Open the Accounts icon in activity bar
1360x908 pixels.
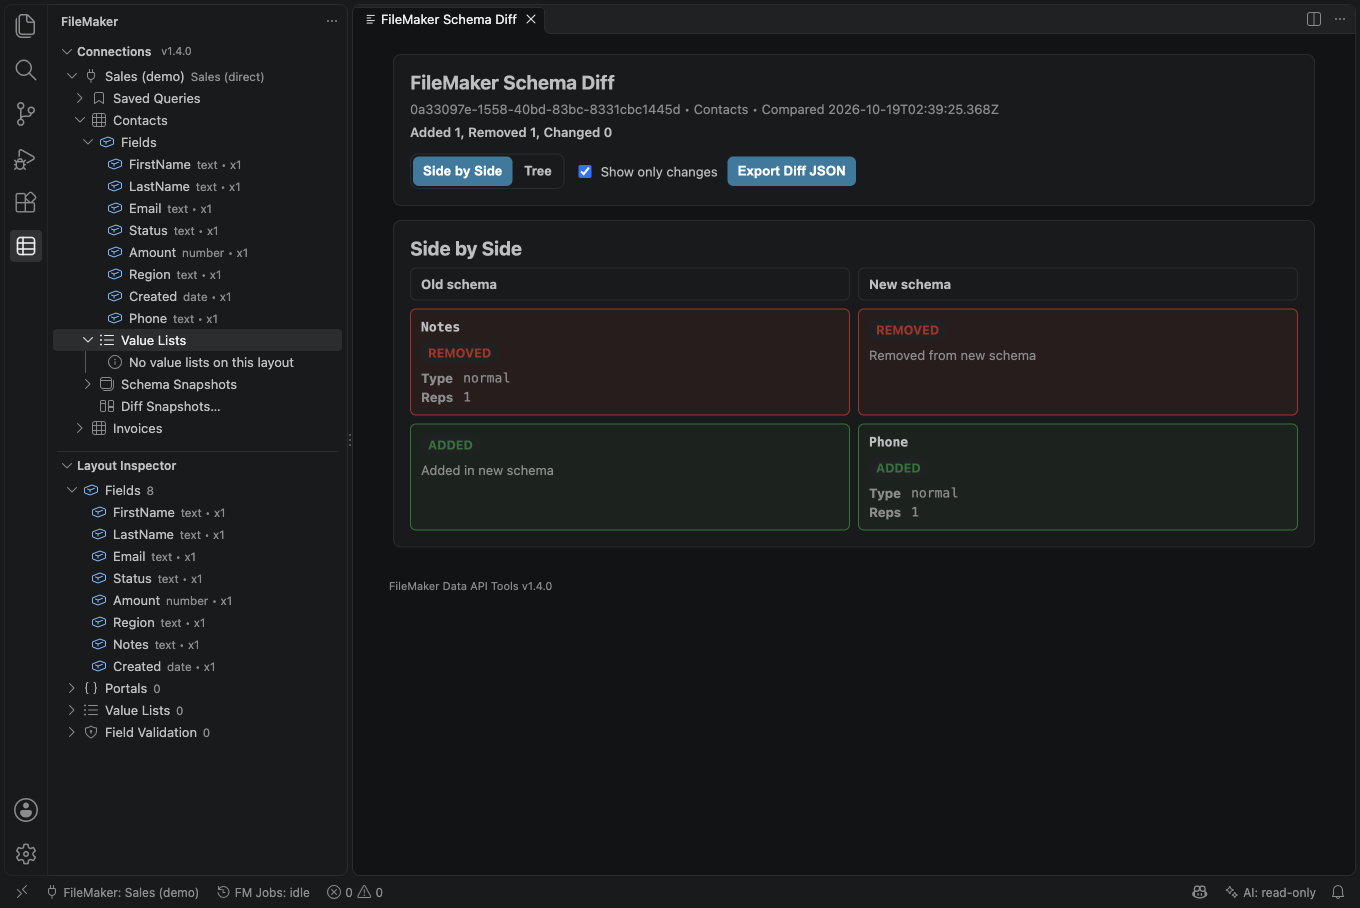coord(26,810)
